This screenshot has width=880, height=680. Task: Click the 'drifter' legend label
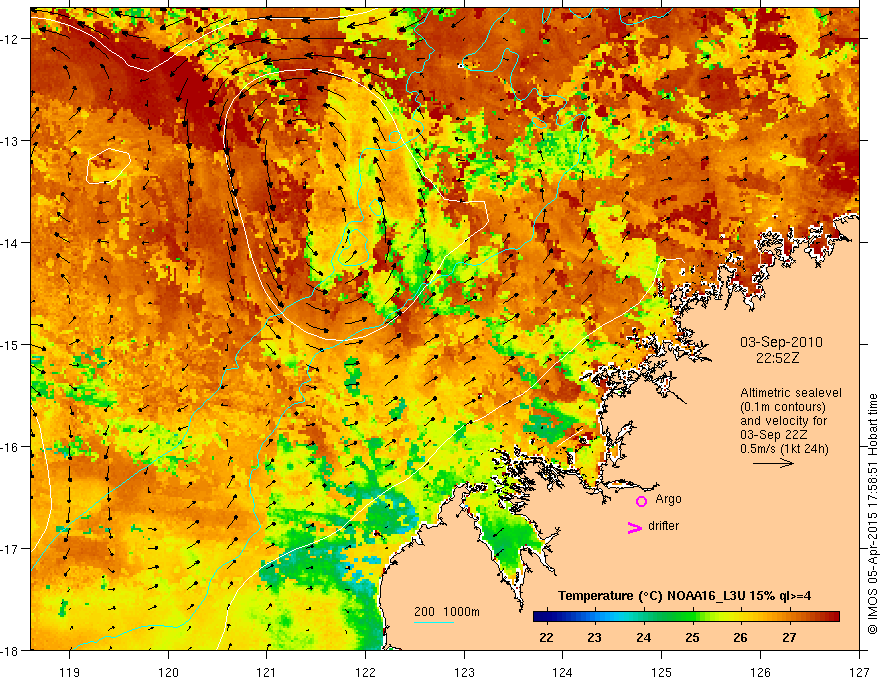click(x=663, y=526)
